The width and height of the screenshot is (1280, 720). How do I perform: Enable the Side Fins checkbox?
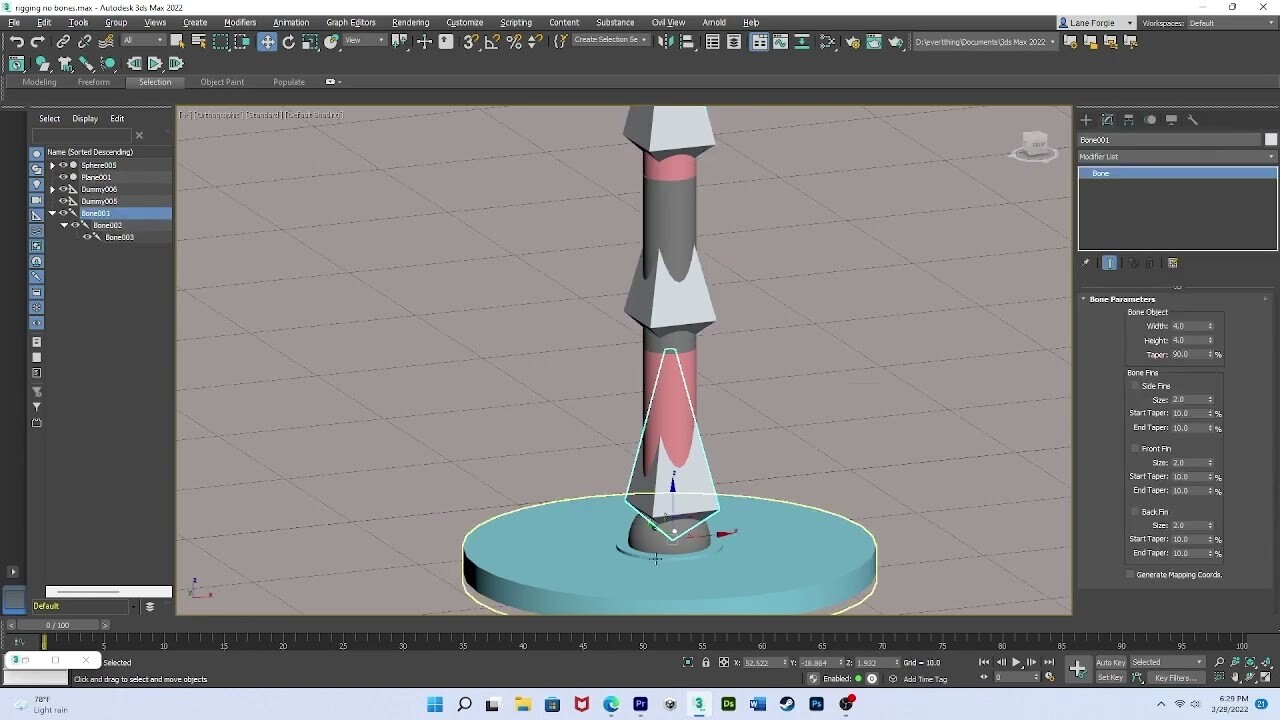click(x=1134, y=386)
